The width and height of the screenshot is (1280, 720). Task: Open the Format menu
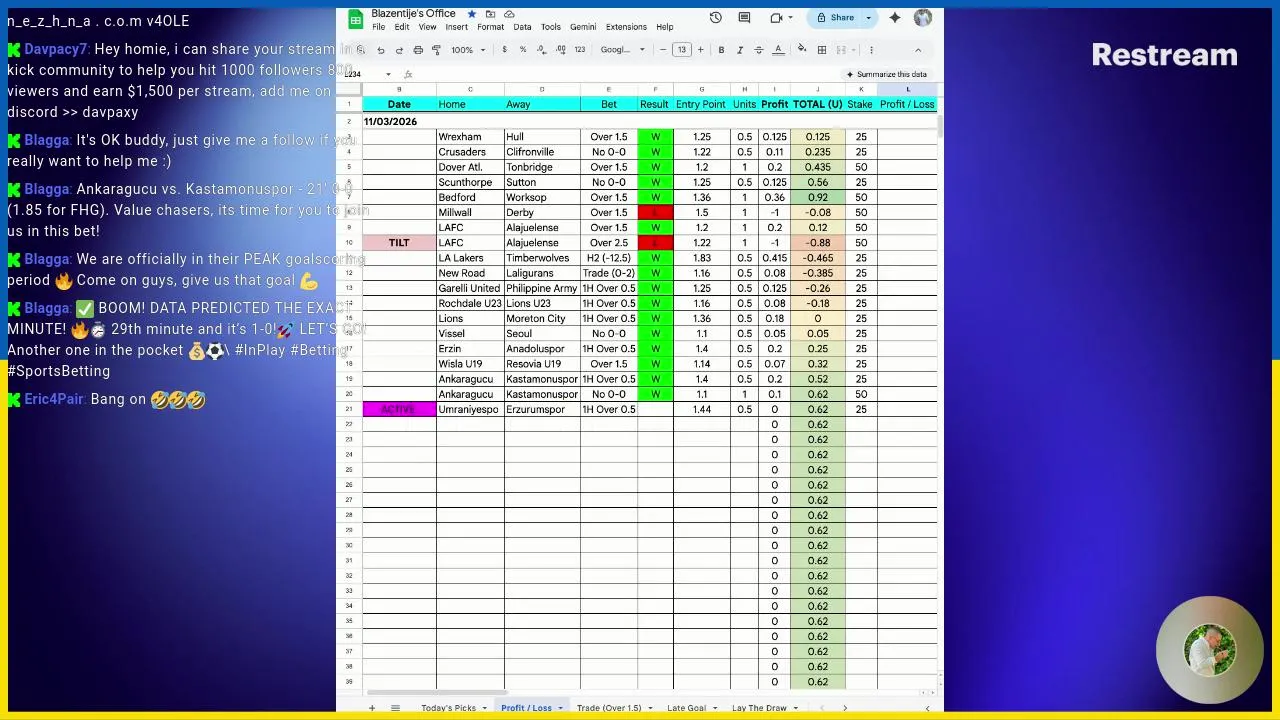click(x=490, y=27)
